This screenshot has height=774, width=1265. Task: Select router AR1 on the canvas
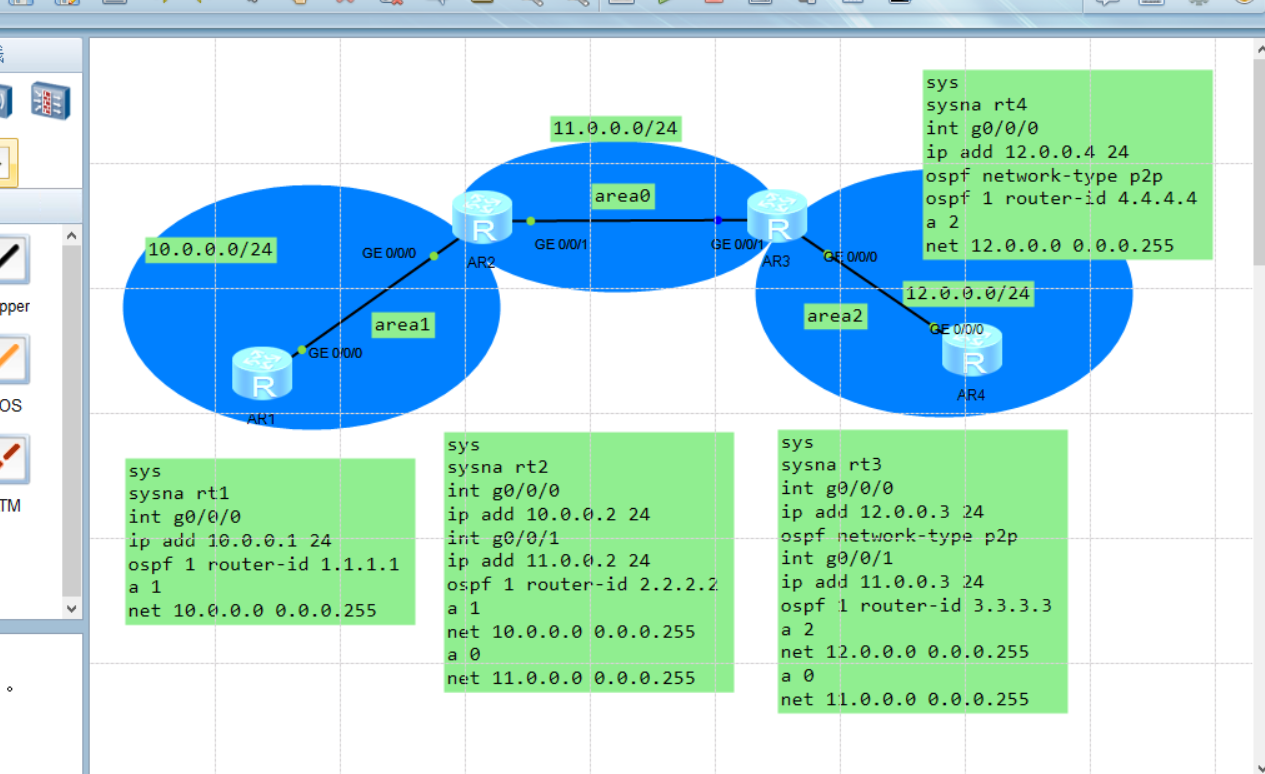tap(262, 375)
